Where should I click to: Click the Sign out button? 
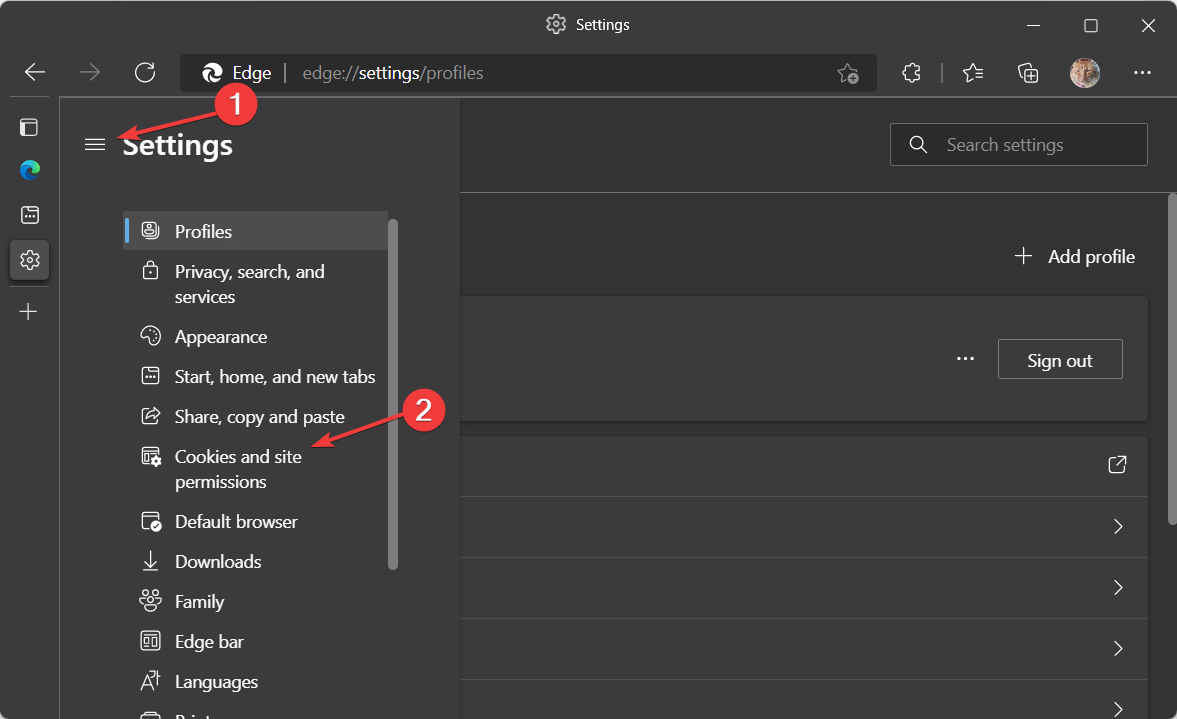(x=1060, y=360)
